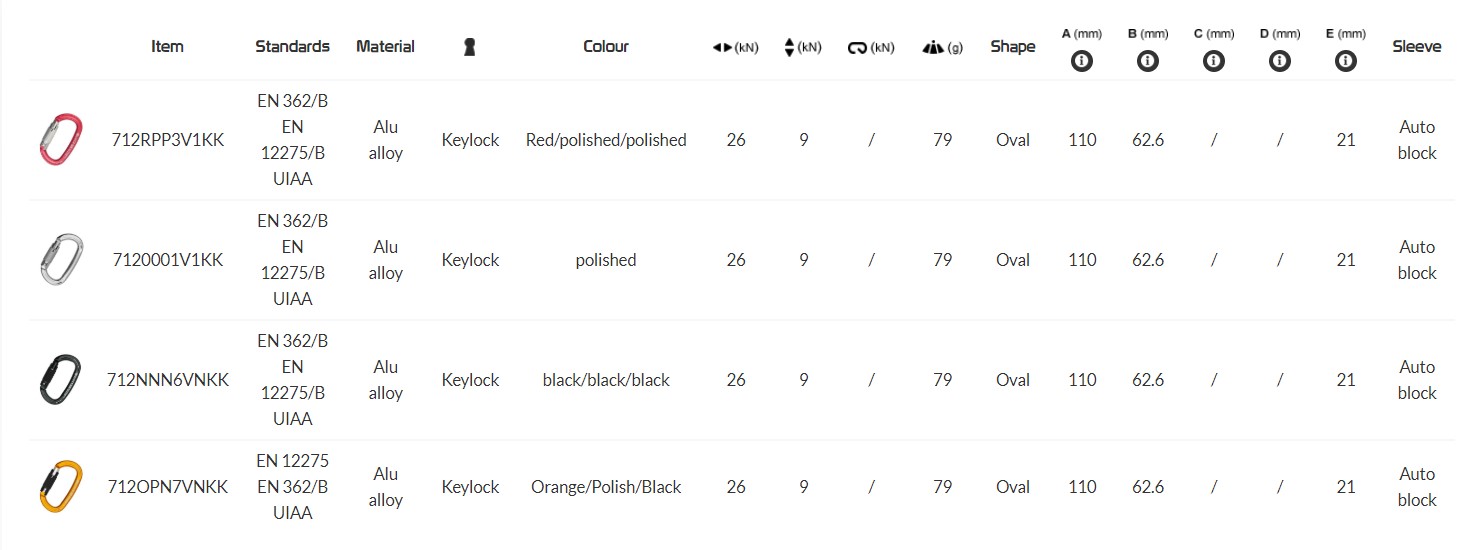Click the keylock gate icon in header
Viewport: 1460px width, 550px height.
pyautogui.click(x=470, y=47)
